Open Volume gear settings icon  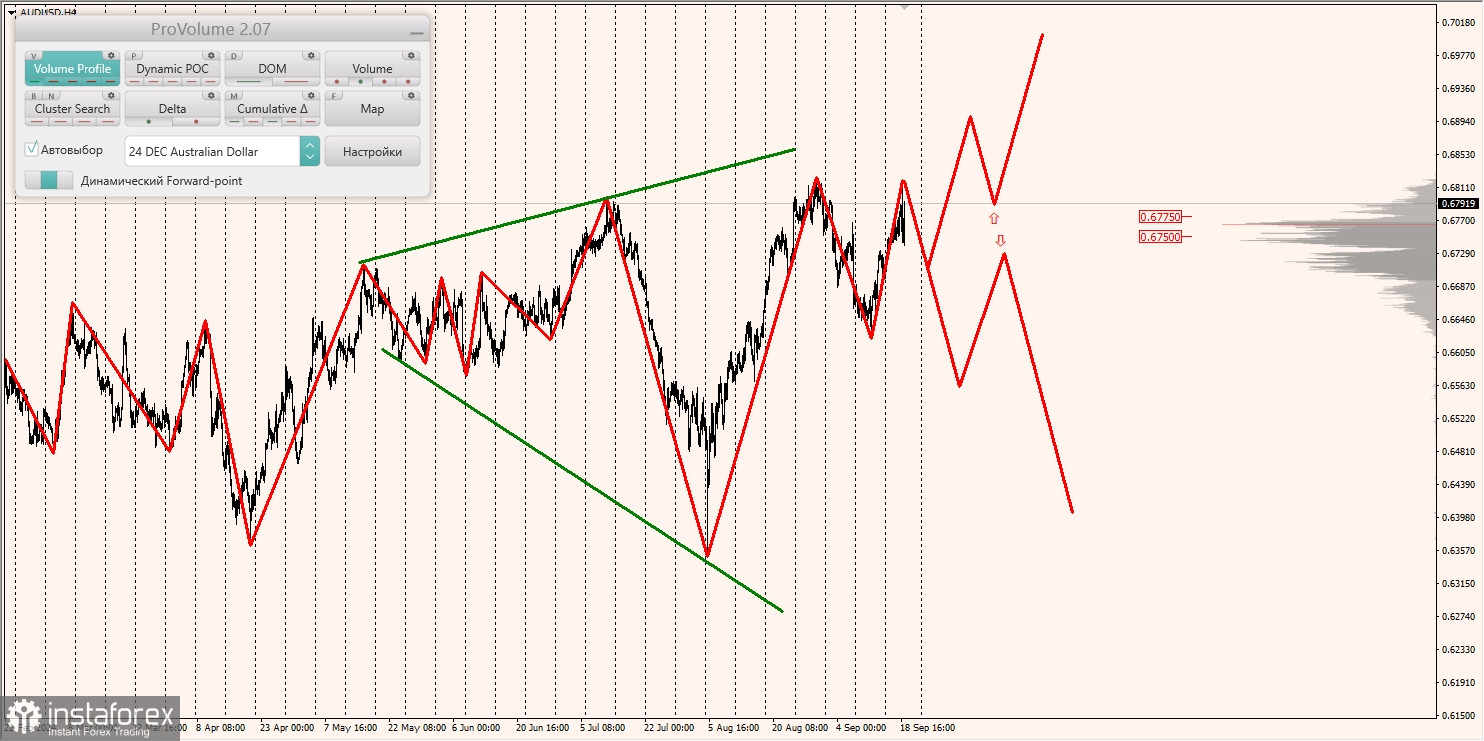(411, 55)
